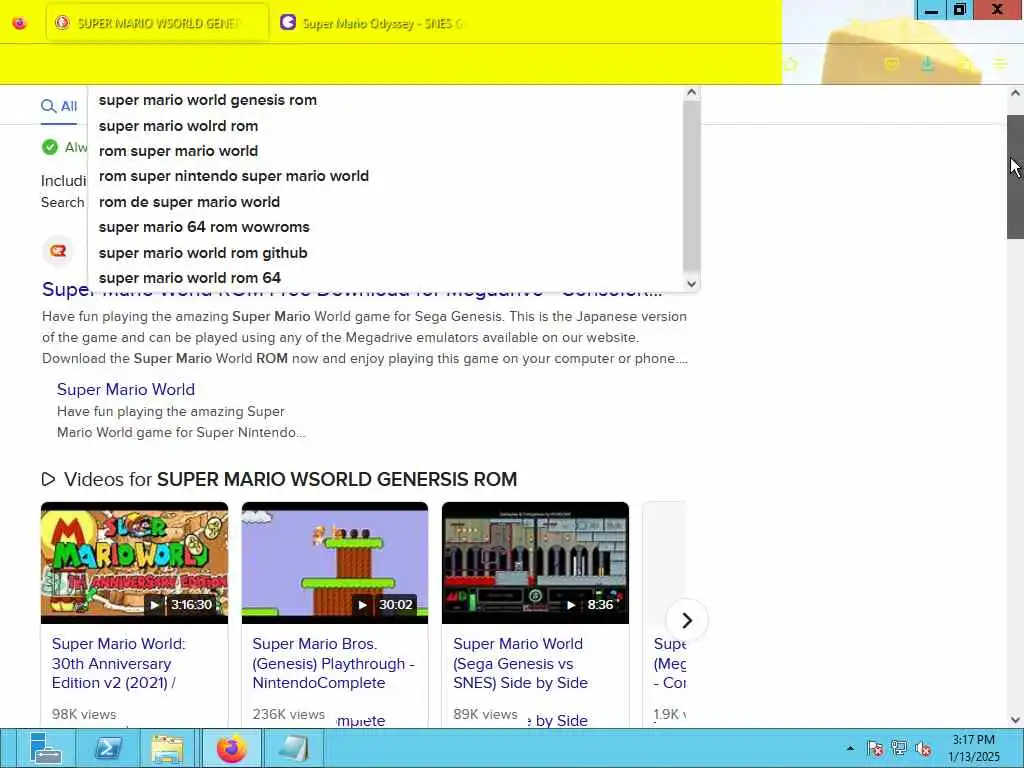Open the Firefox hamburger menu
The image size is (1024, 768).
click(x=1000, y=64)
